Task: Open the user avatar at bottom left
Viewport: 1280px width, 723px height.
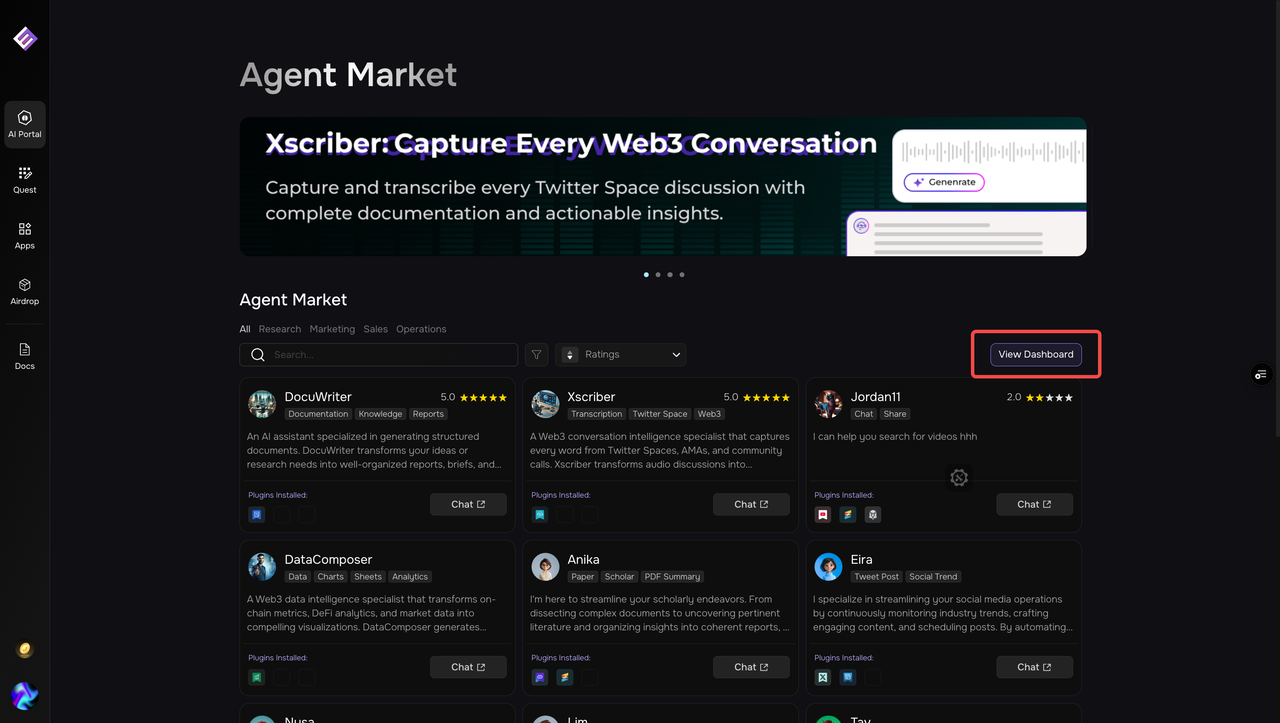Action: click(x=25, y=695)
